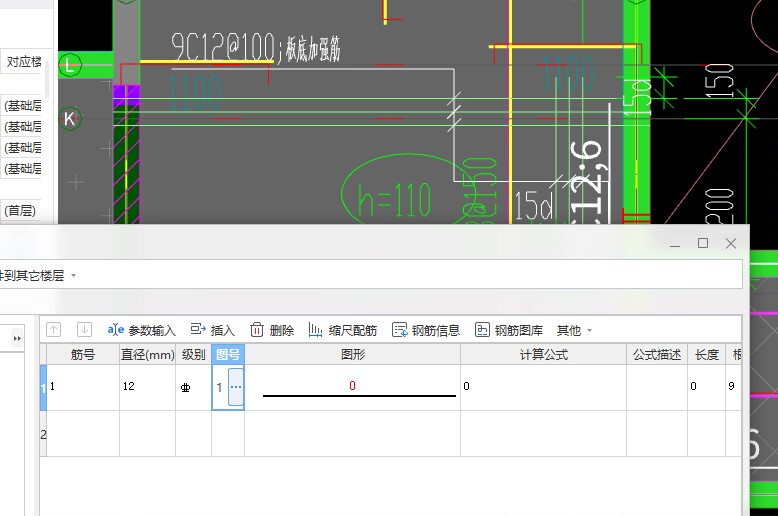Select the 图形 column header

353,354
